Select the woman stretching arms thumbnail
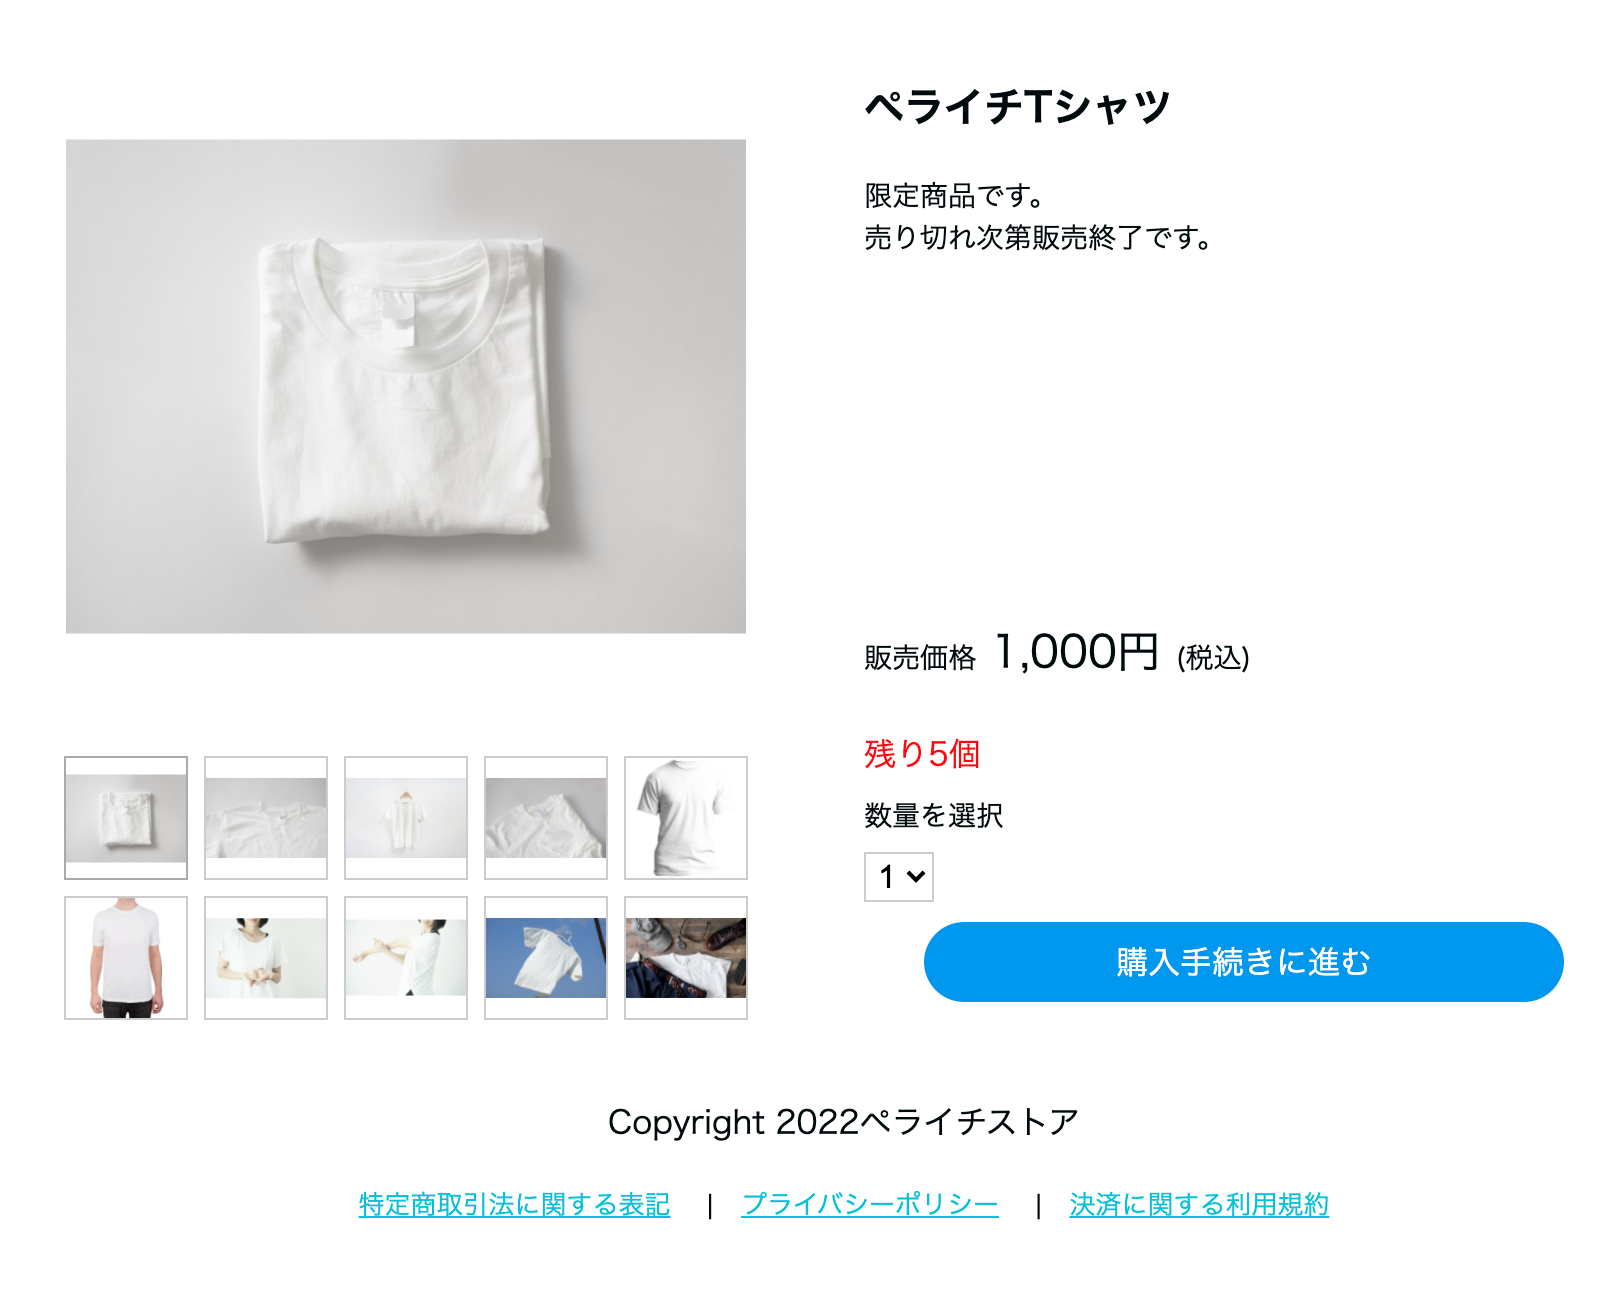The width and height of the screenshot is (1618, 1290). click(406, 958)
